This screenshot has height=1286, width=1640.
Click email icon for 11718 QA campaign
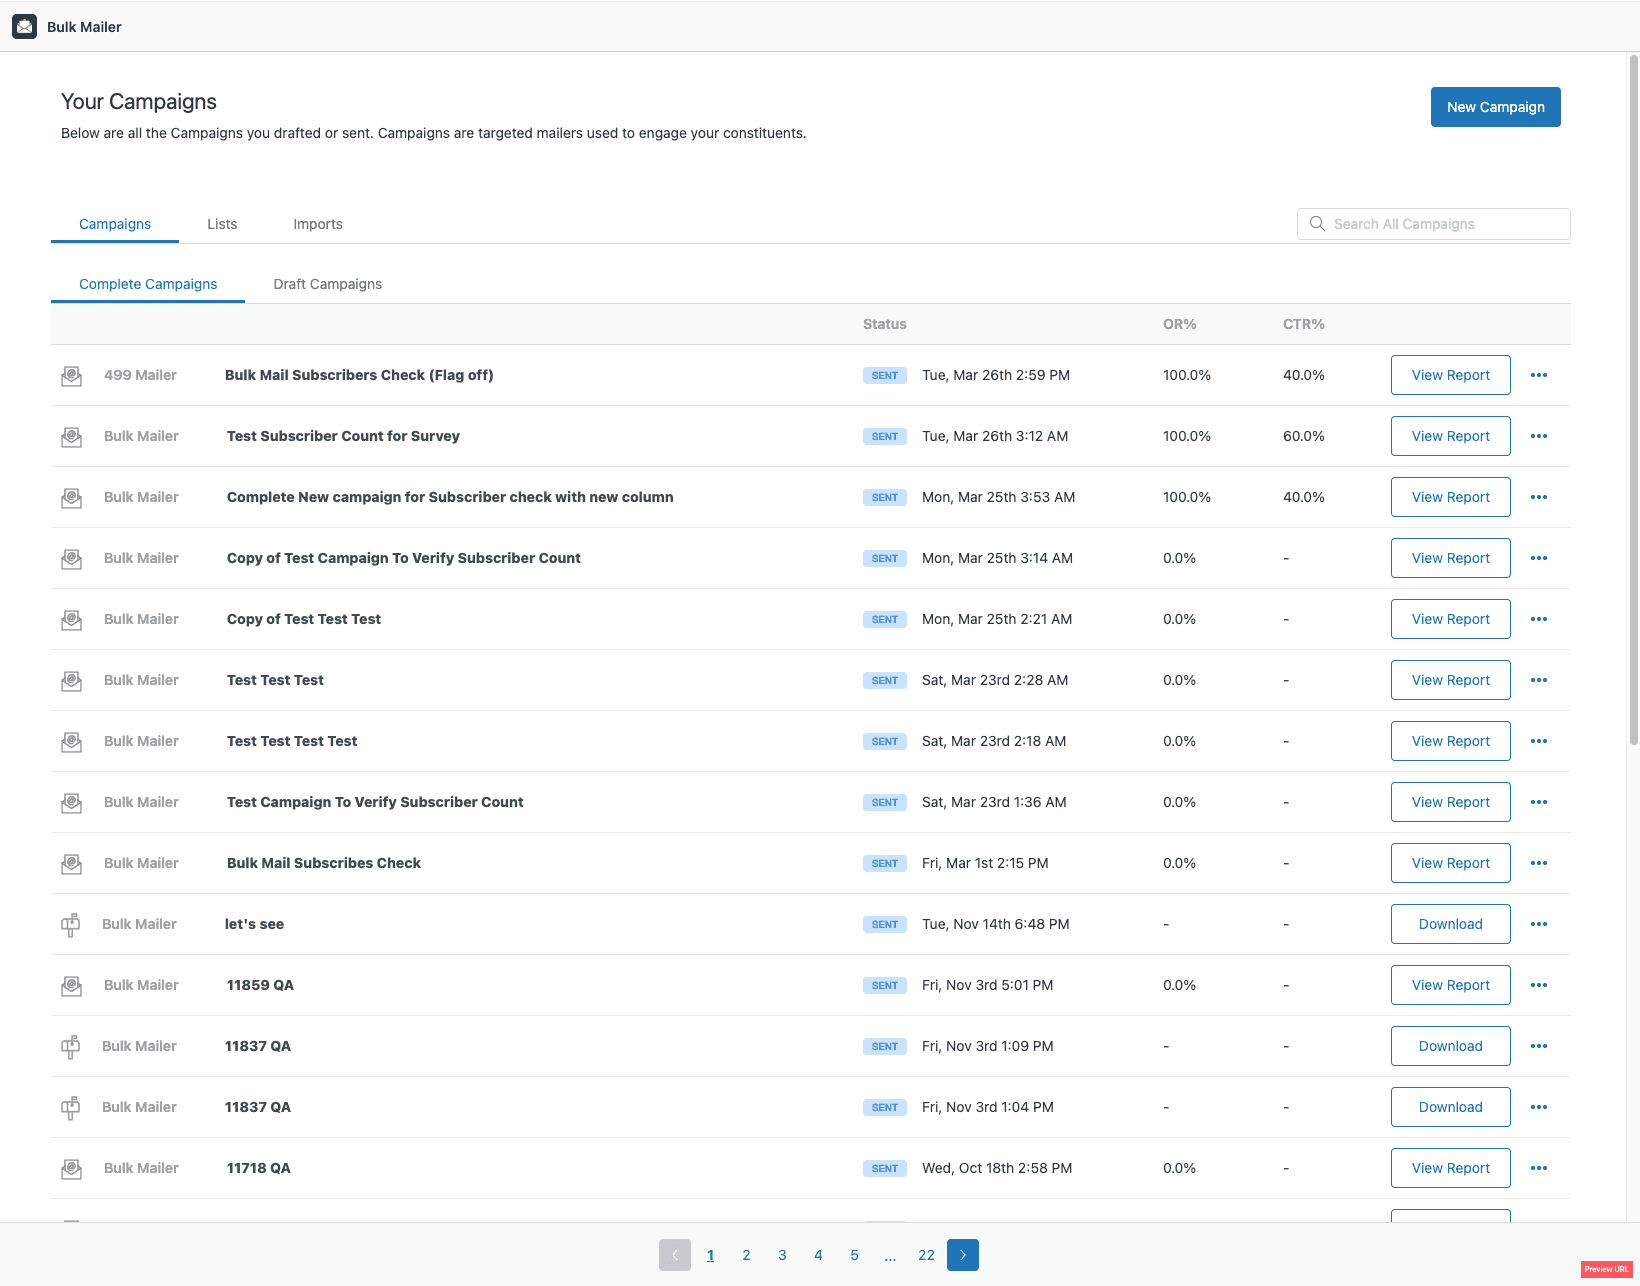72,1169
